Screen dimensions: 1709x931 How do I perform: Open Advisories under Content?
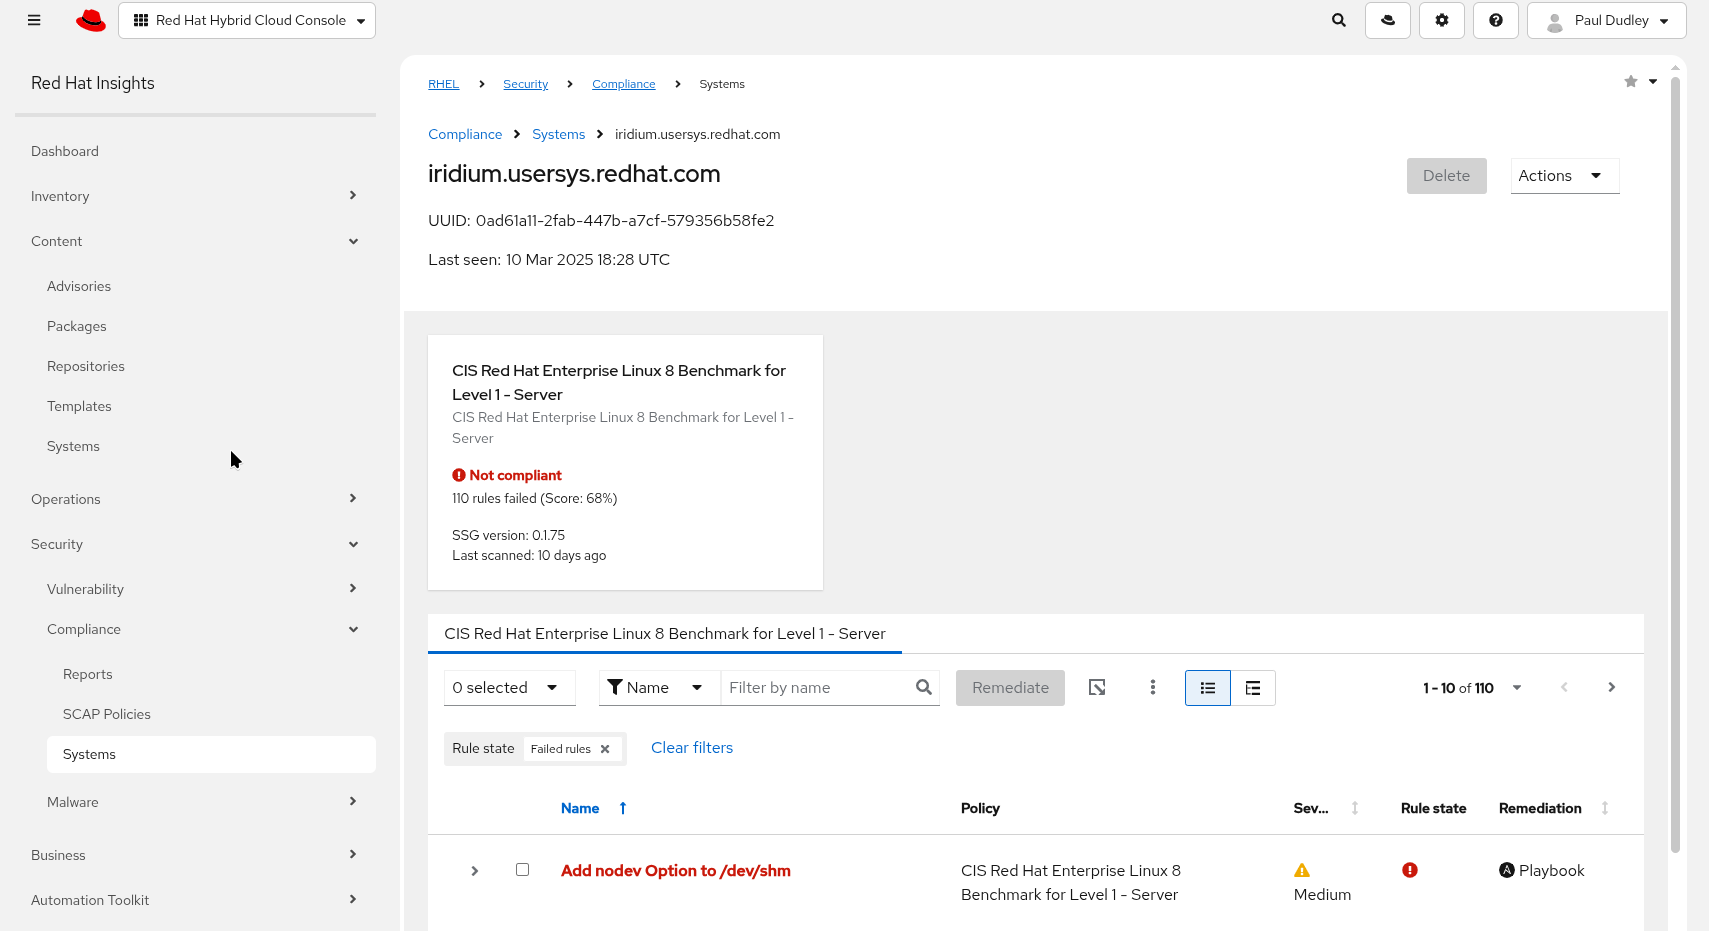pos(79,286)
